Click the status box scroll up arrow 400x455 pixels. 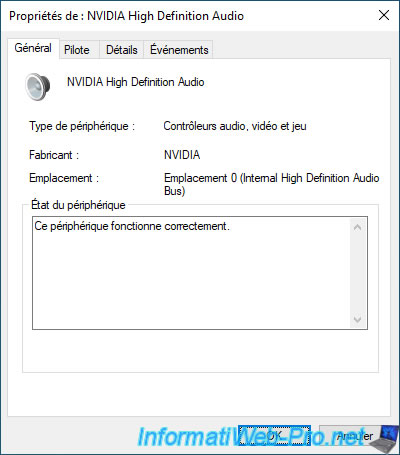[358, 228]
